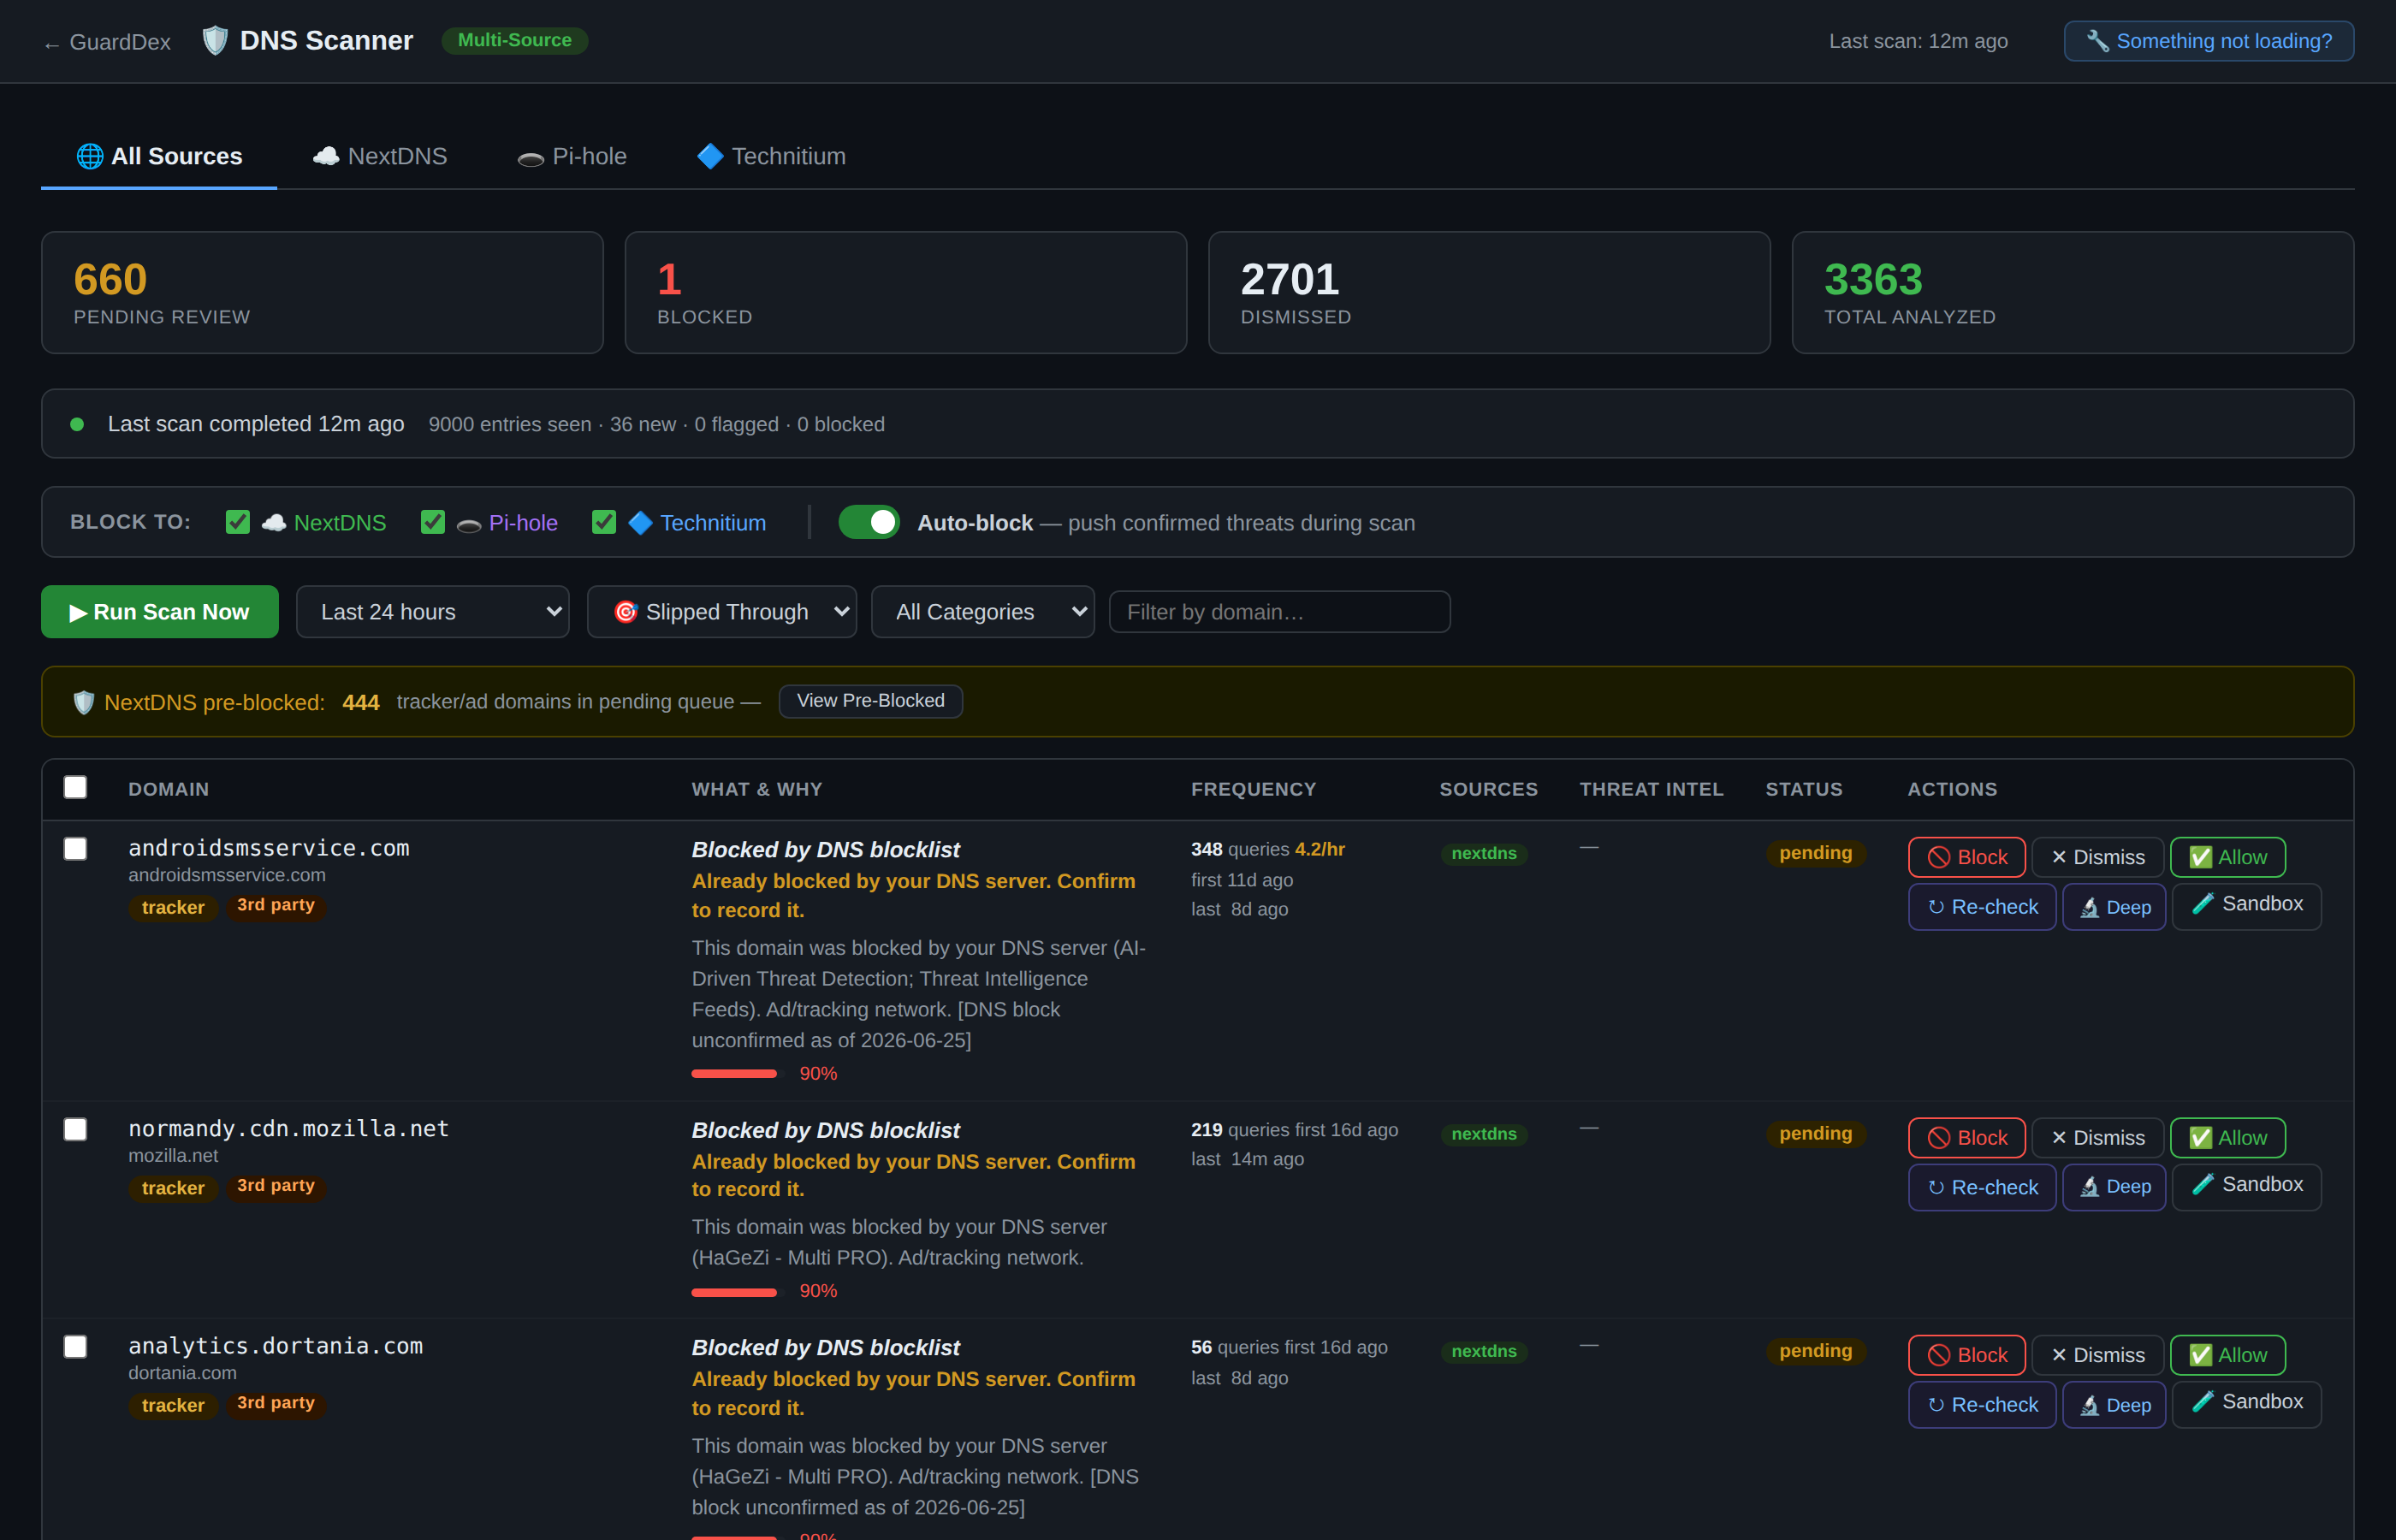Click nextdns source tag for androidsmsservice.com
Screen dimensions: 2396x1540
1484,853
